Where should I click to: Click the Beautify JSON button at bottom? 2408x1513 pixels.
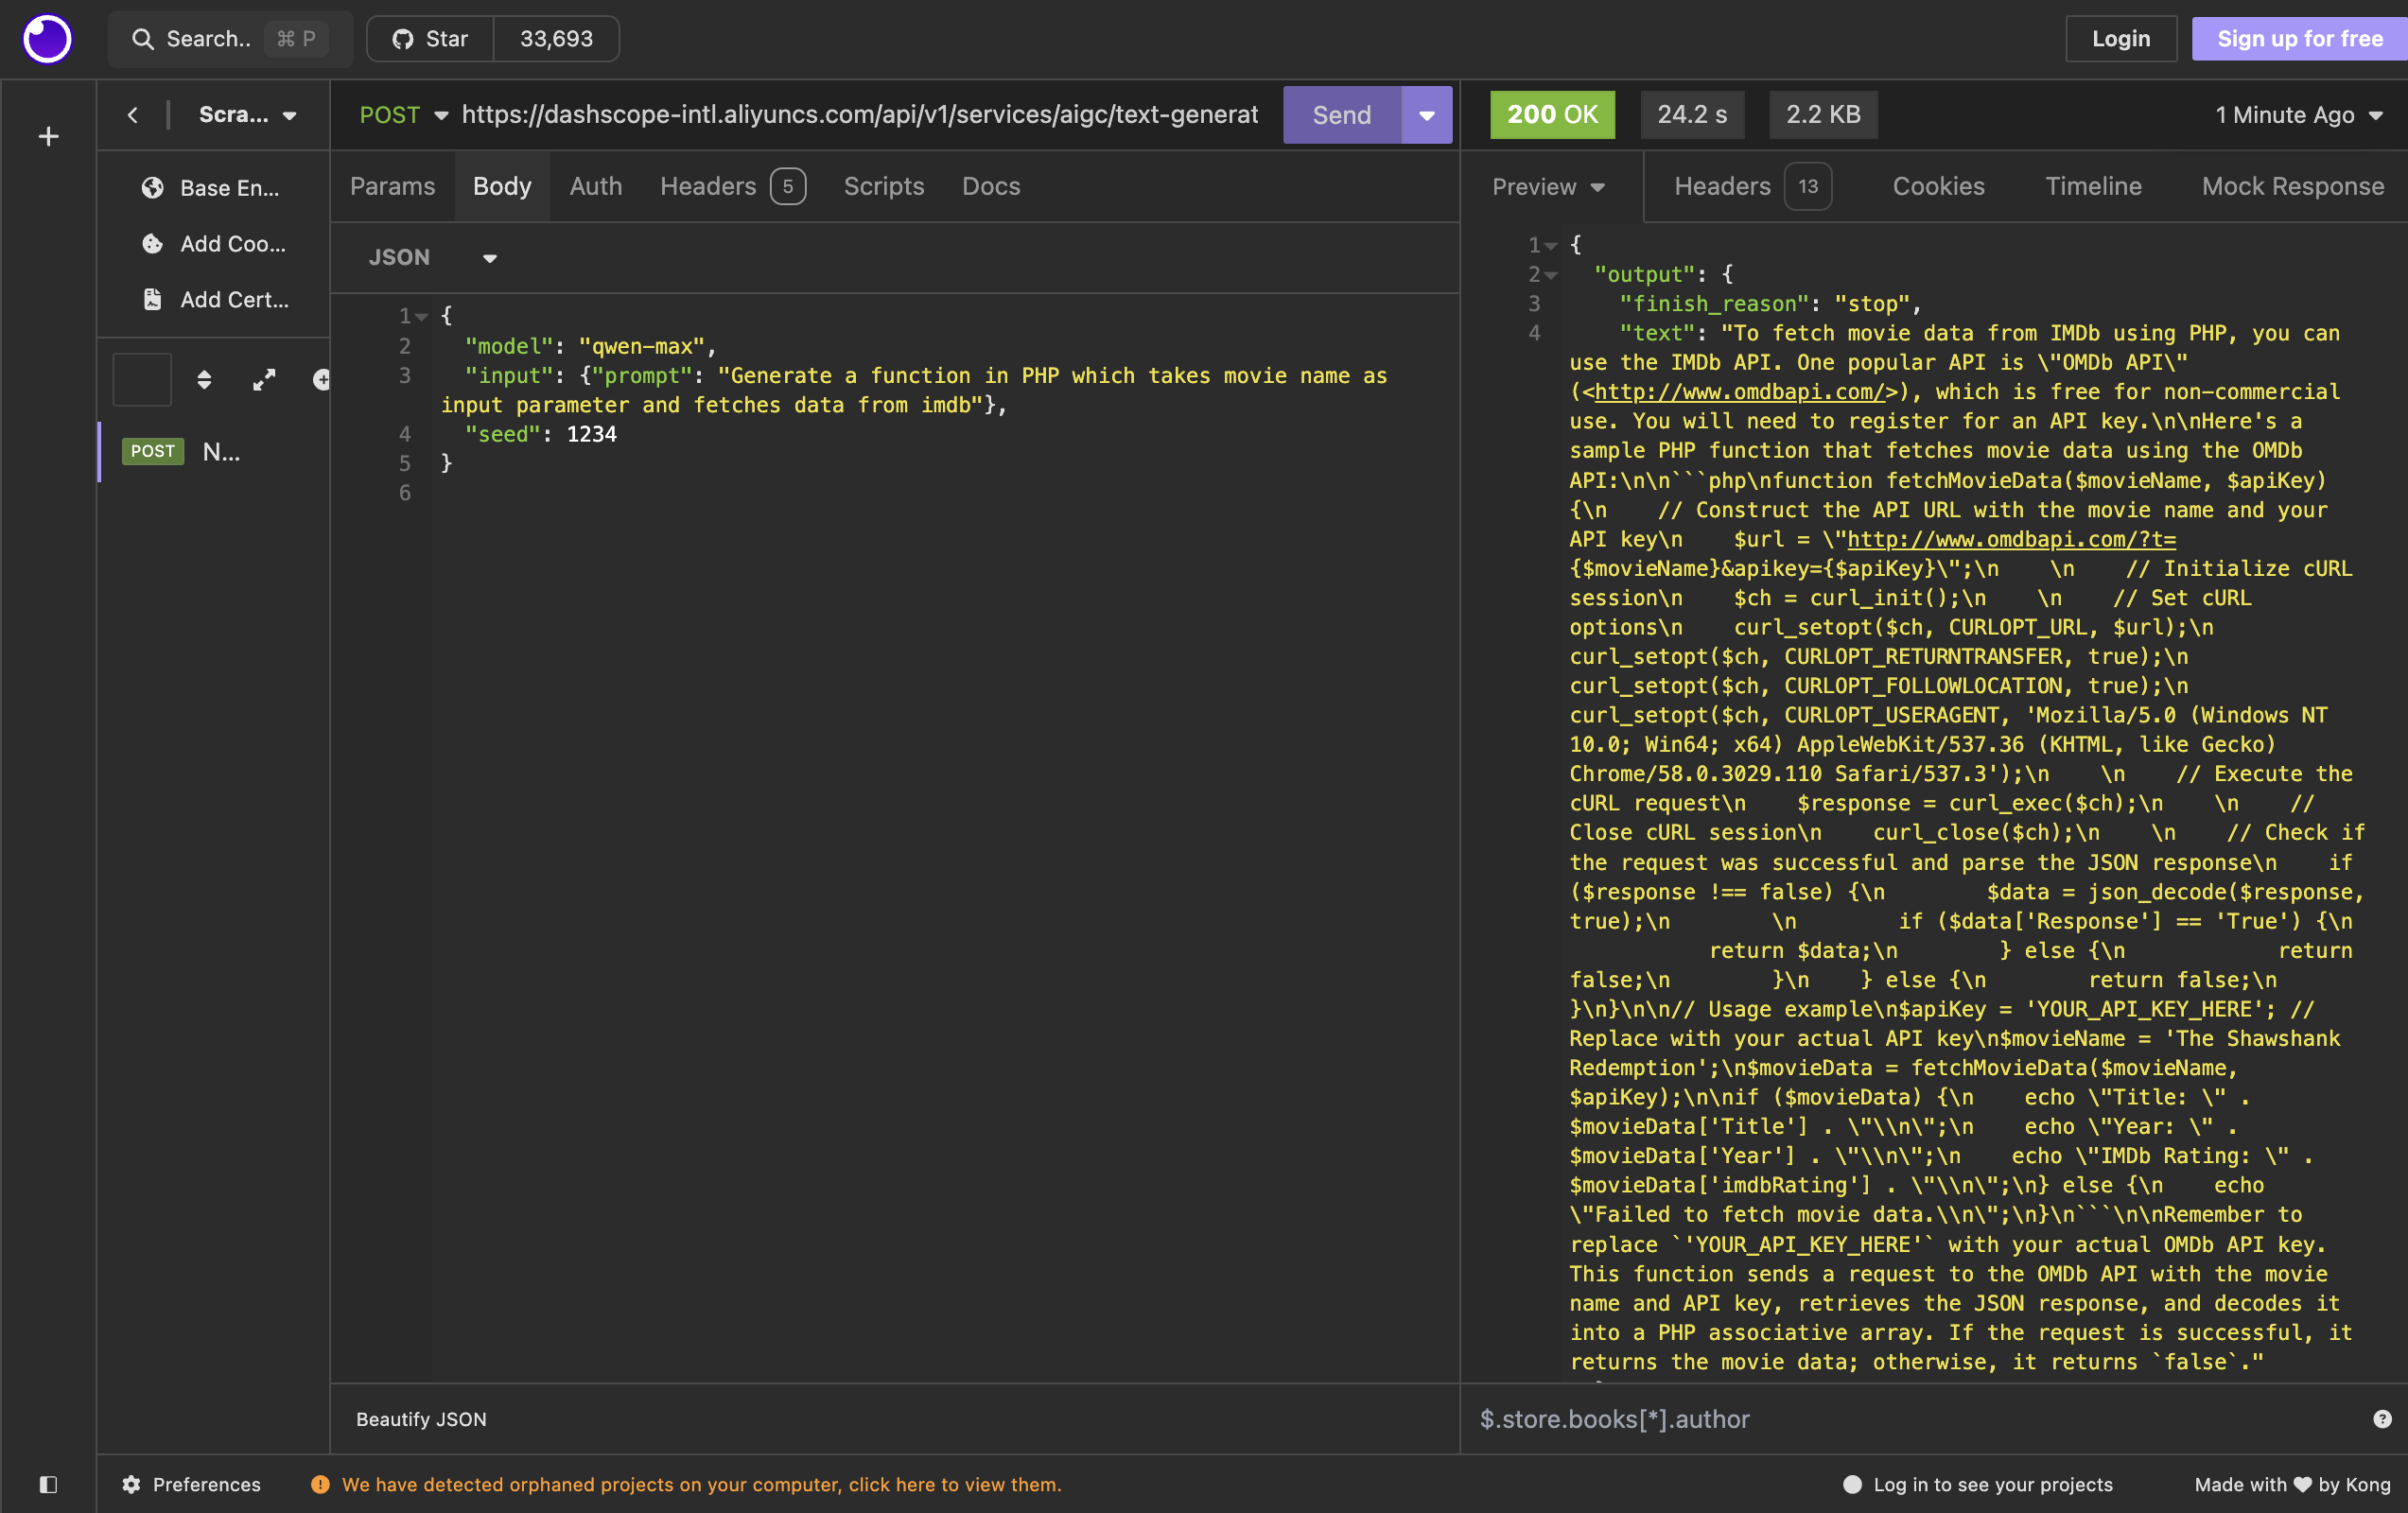click(418, 1418)
